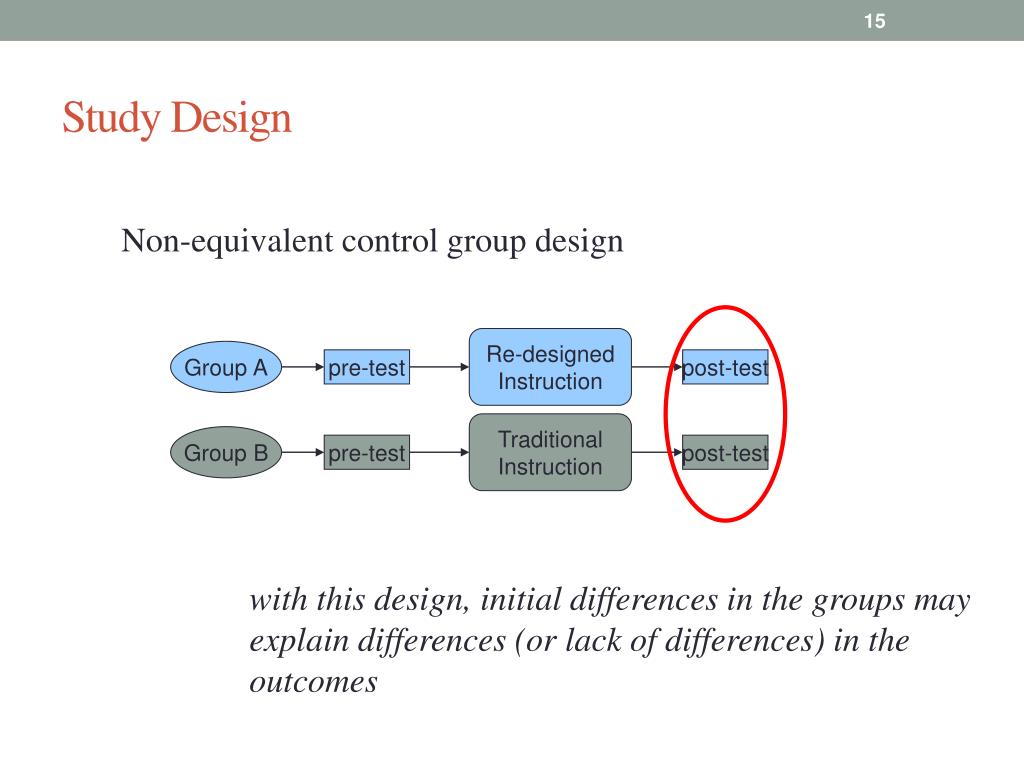The width and height of the screenshot is (1024, 768).
Task: Click the 'Study Design' slide title
Action: click(177, 118)
